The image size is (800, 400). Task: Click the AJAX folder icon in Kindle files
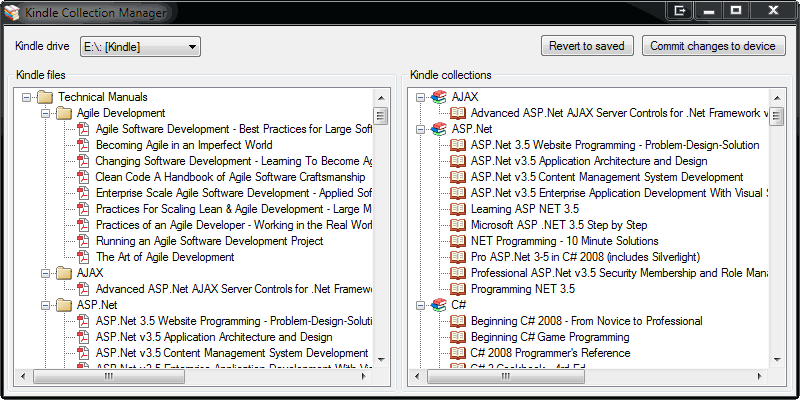64,273
